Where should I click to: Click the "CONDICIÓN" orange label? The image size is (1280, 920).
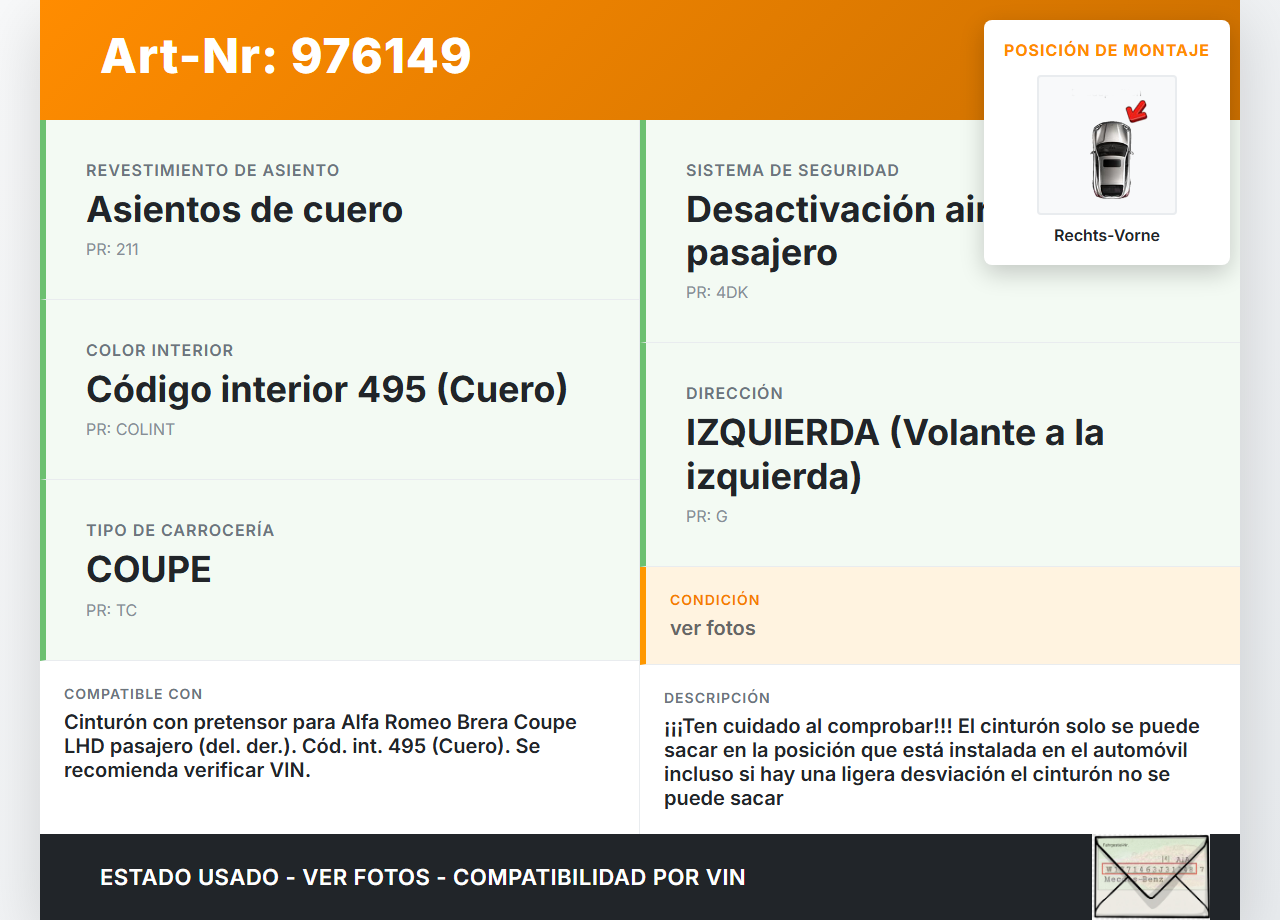[x=714, y=600]
